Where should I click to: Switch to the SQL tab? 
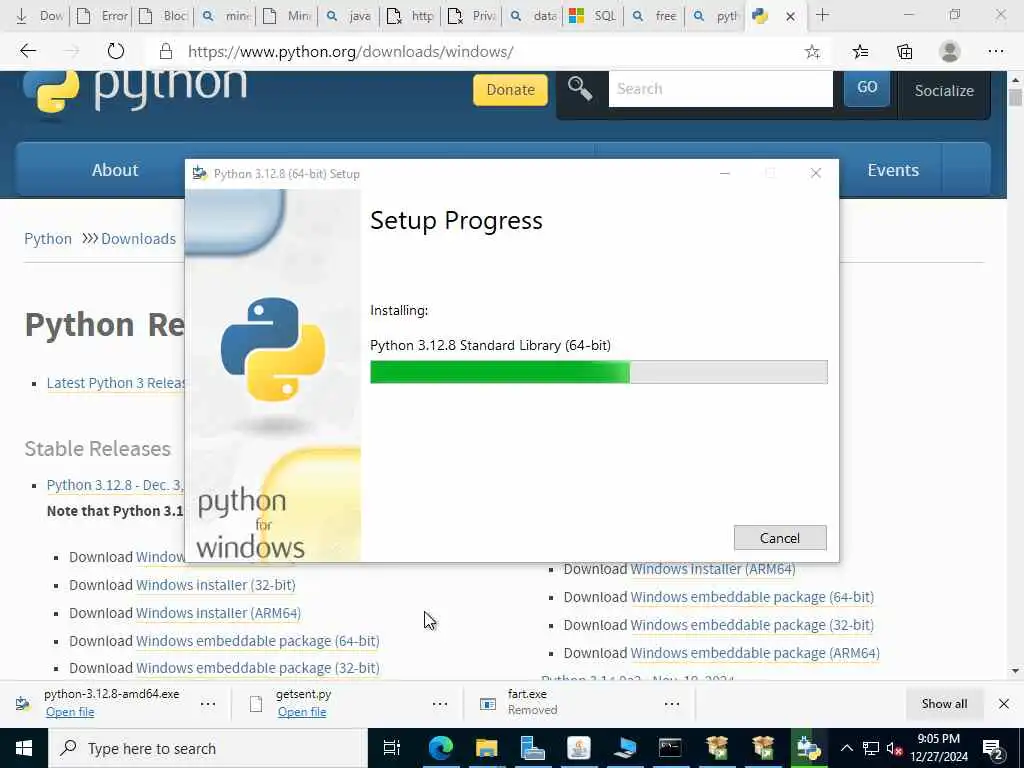[x=593, y=16]
